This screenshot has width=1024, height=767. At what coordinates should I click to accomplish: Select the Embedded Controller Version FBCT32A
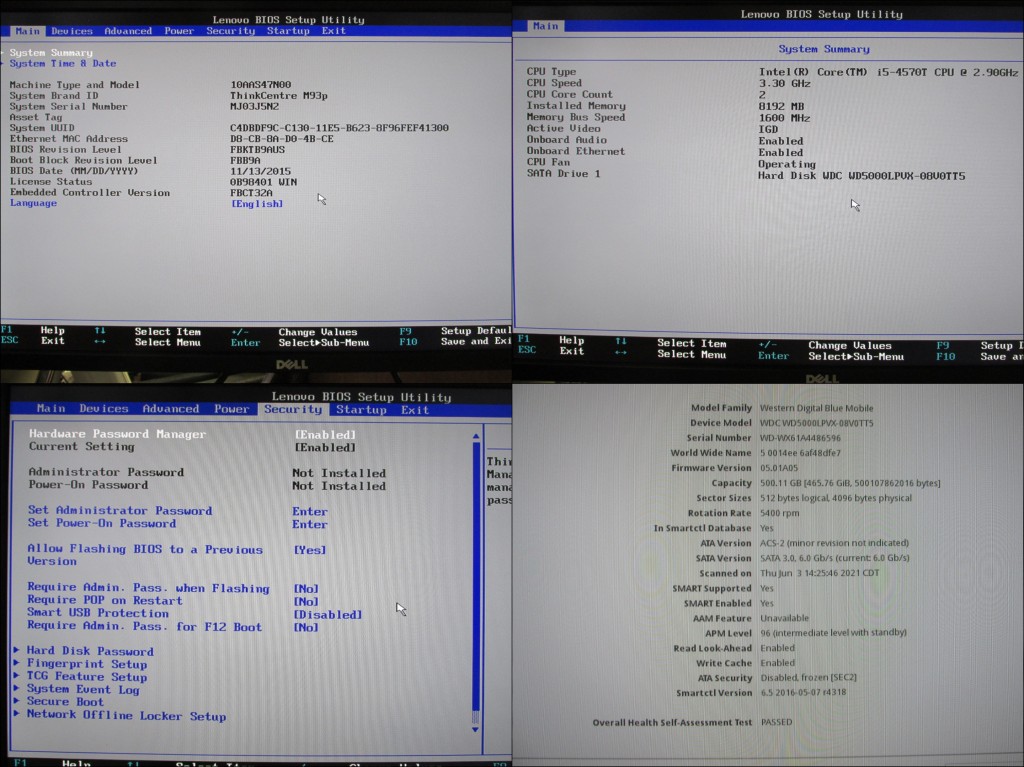coord(251,193)
